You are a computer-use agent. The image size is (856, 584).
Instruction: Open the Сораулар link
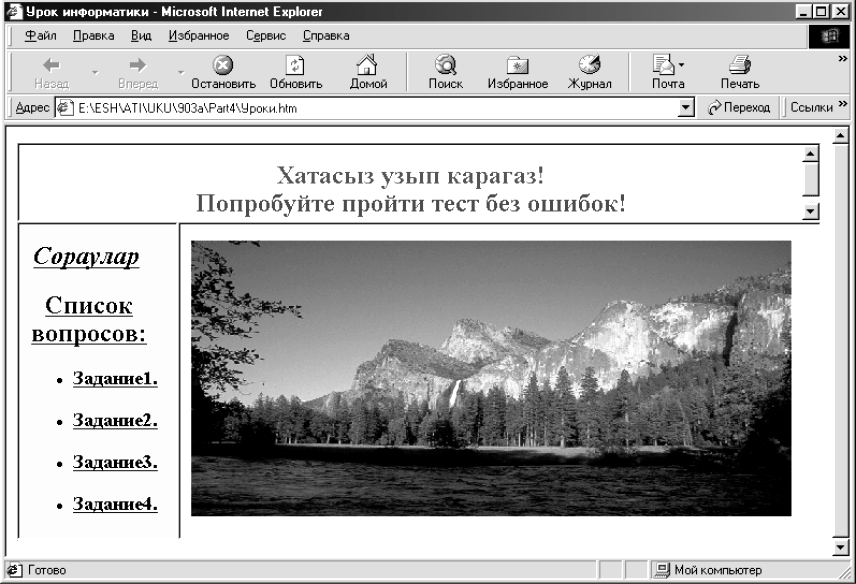tap(86, 257)
